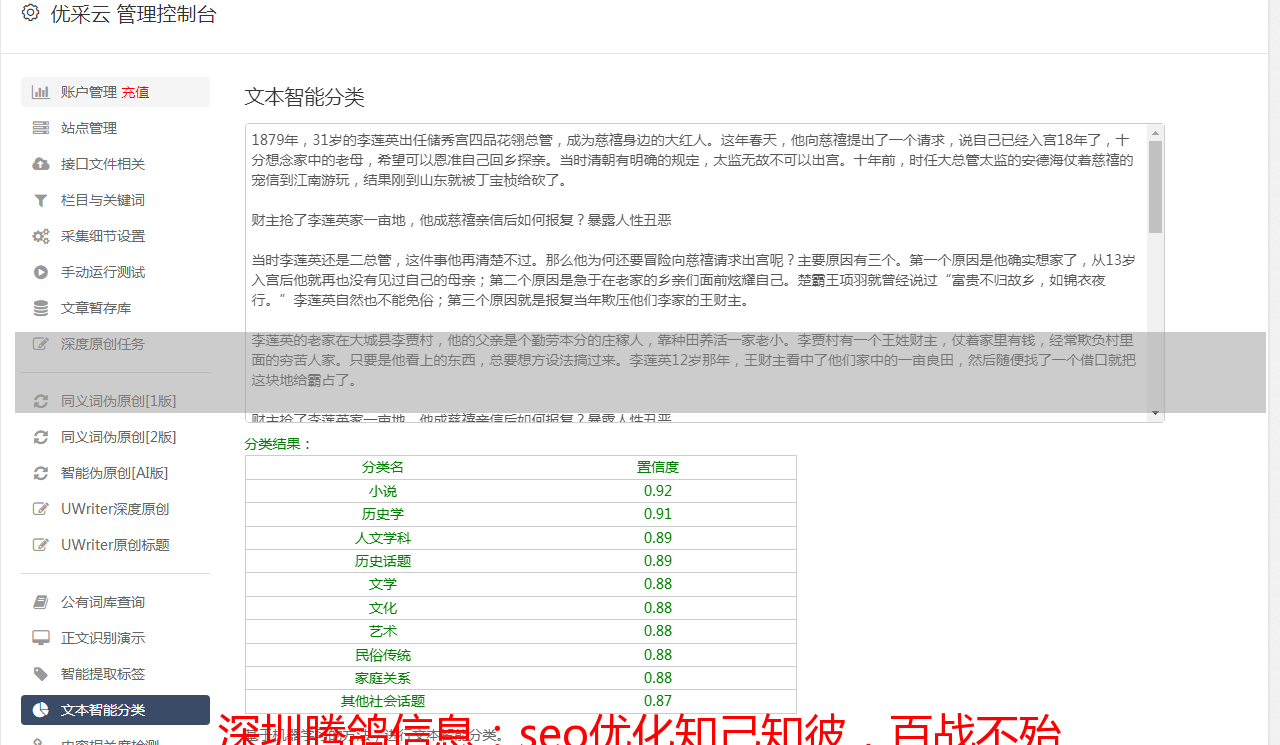Open 文章暂存库 from sidebar
This screenshot has height=745, width=1280.
tap(115, 308)
